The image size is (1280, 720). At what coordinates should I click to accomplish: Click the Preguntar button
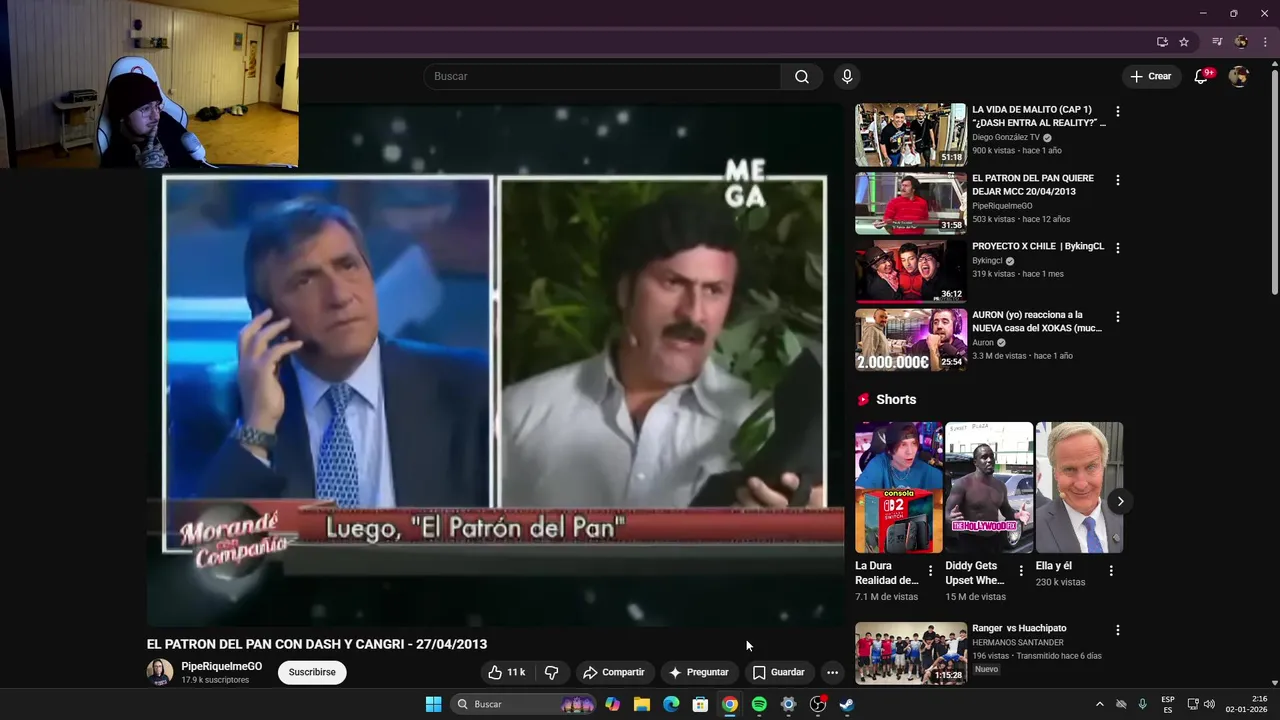699,673
